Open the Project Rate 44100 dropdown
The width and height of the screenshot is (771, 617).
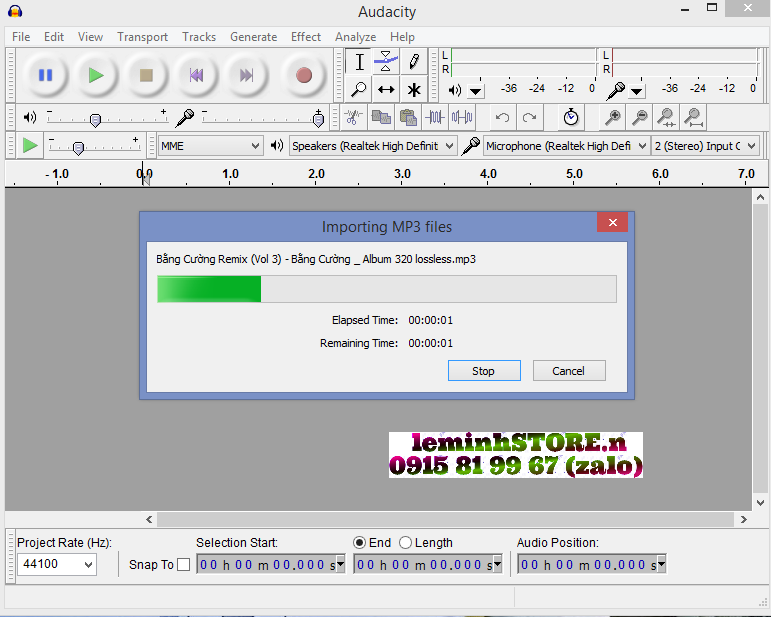pyautogui.click(x=57, y=564)
